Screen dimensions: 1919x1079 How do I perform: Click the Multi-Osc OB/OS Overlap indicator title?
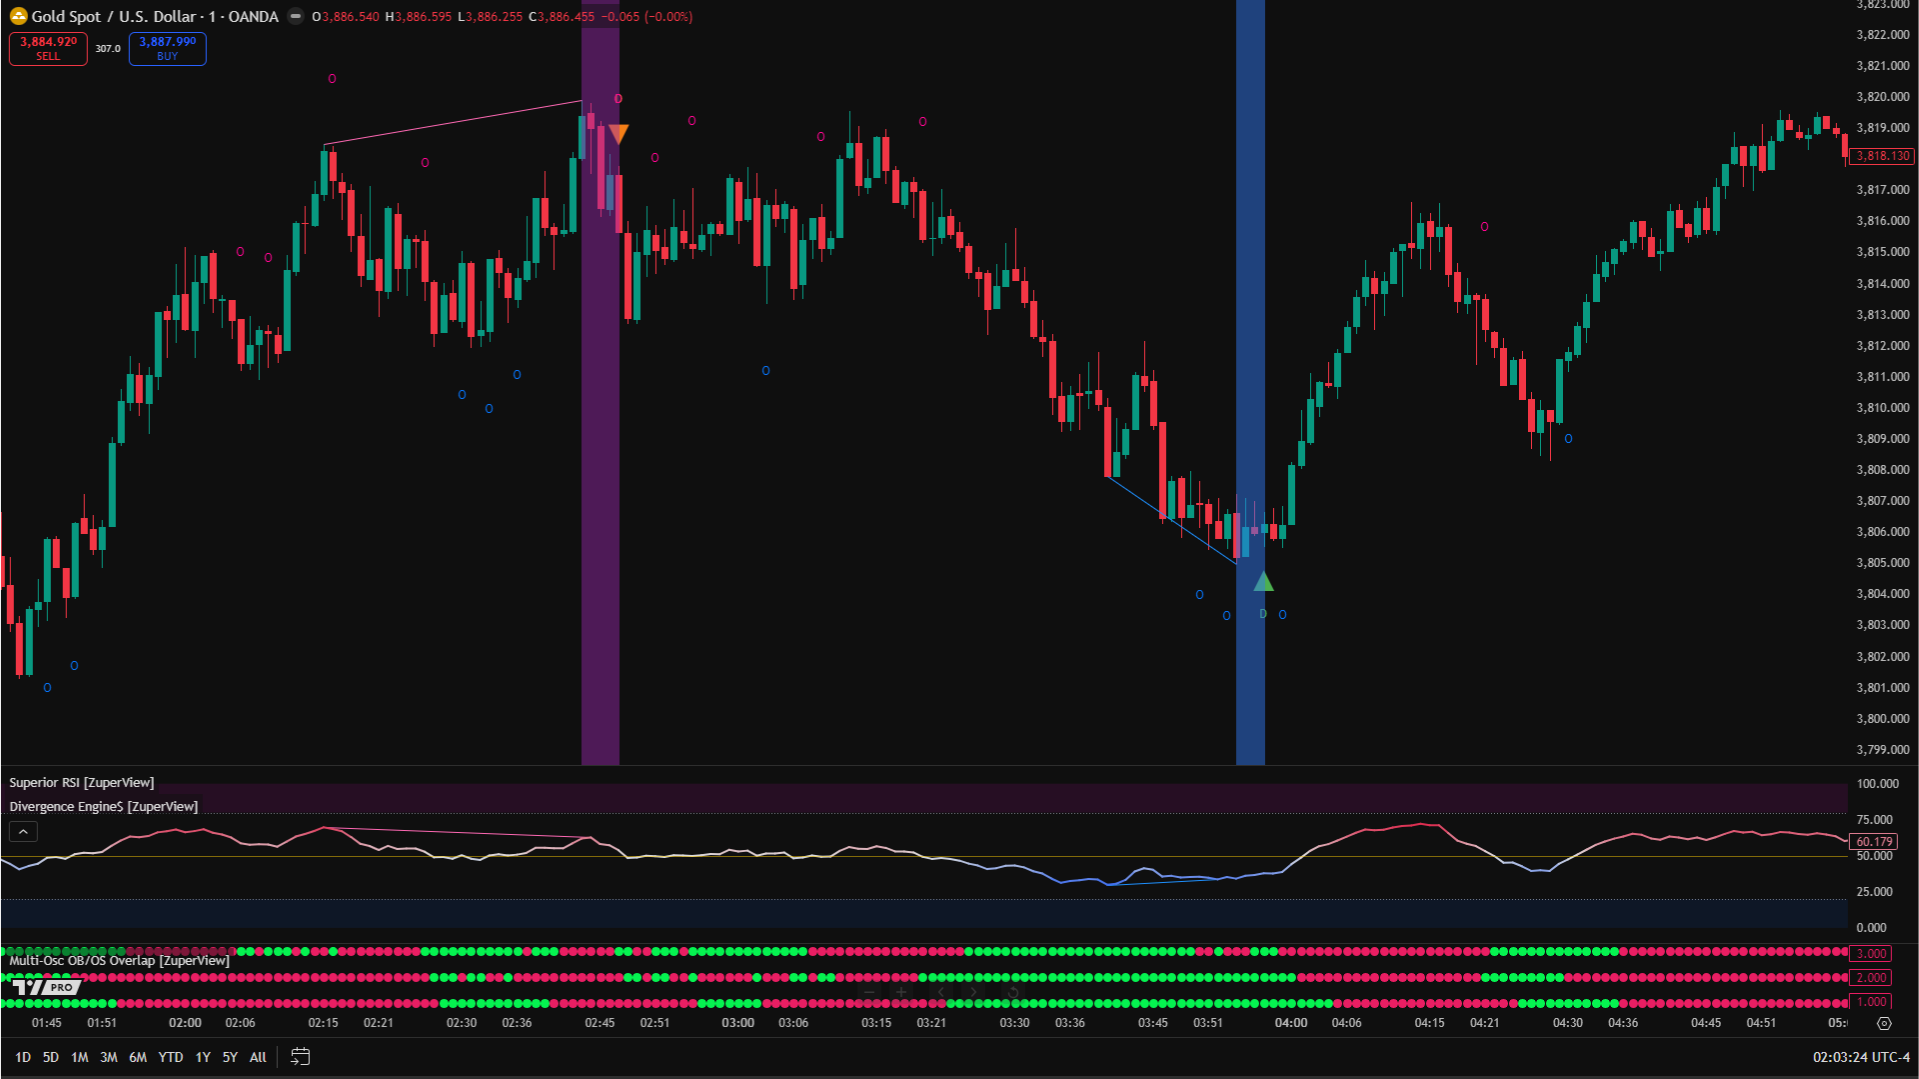119,961
